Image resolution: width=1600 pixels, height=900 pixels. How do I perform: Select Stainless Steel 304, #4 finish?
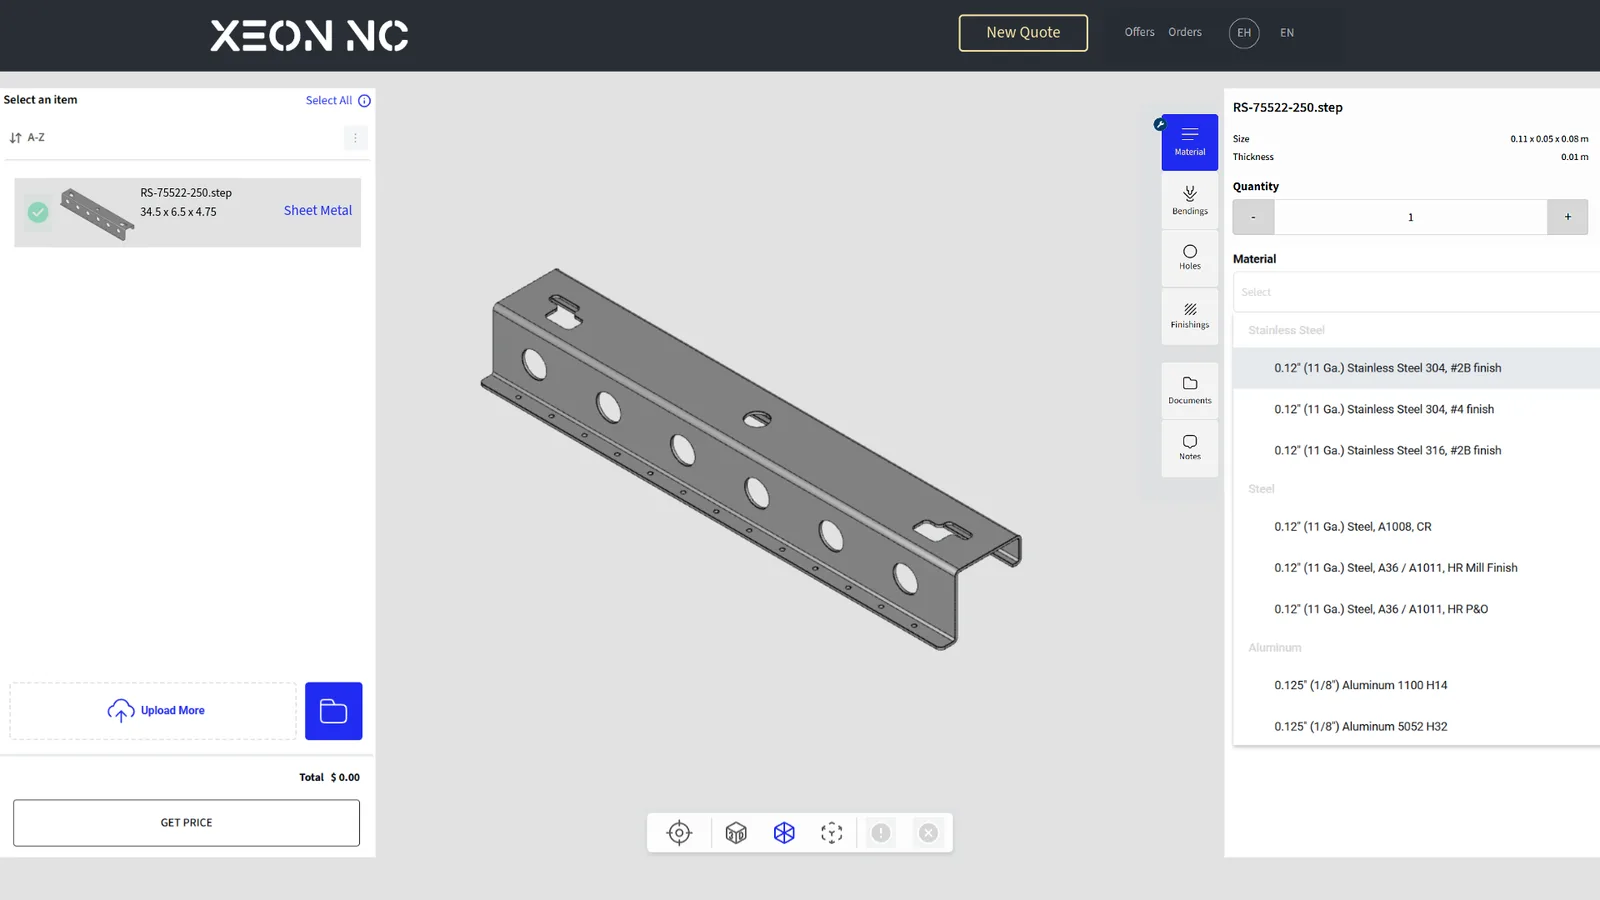tap(1416, 409)
